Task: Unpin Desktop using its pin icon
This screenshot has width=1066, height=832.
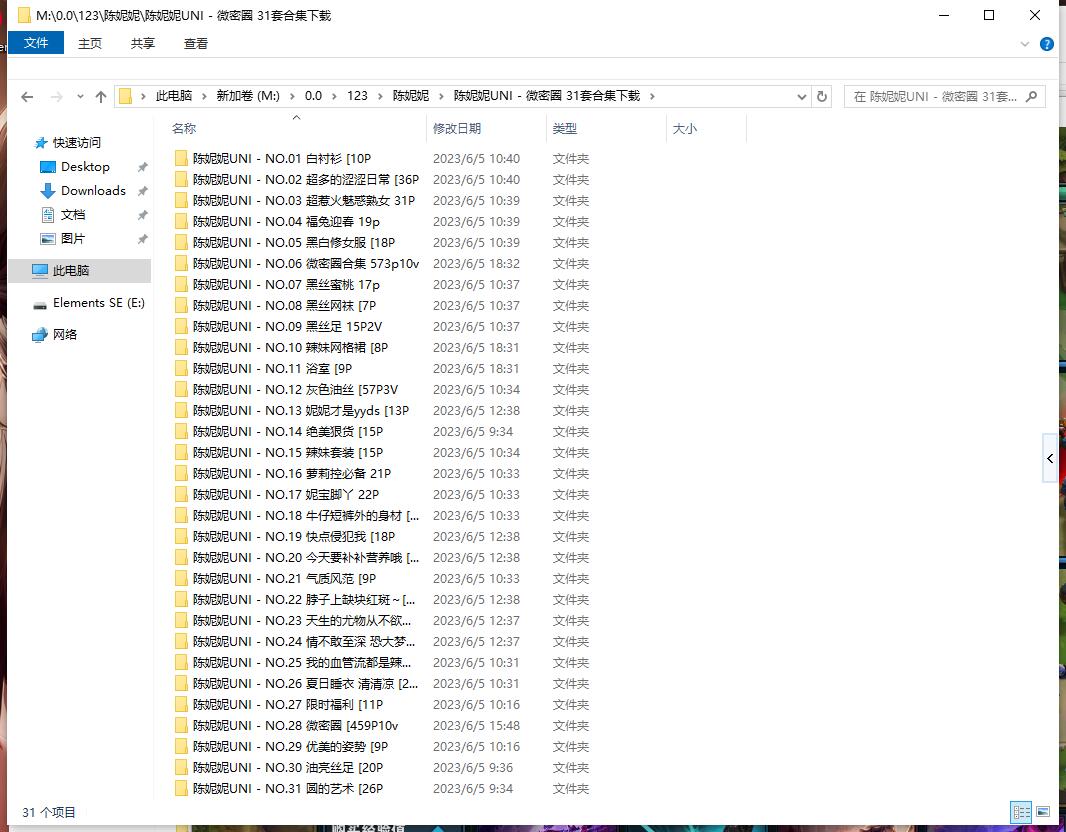Action: [x=142, y=167]
